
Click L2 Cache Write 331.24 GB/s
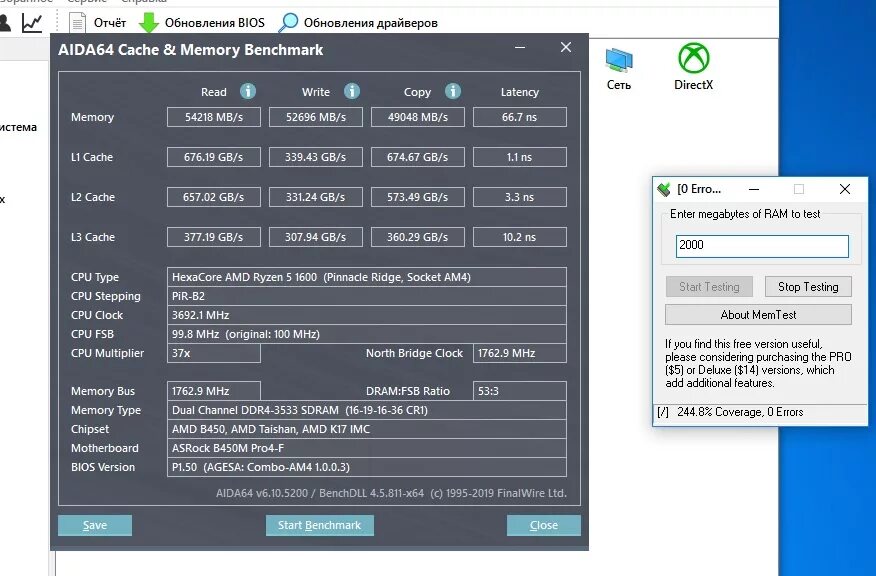(x=316, y=197)
